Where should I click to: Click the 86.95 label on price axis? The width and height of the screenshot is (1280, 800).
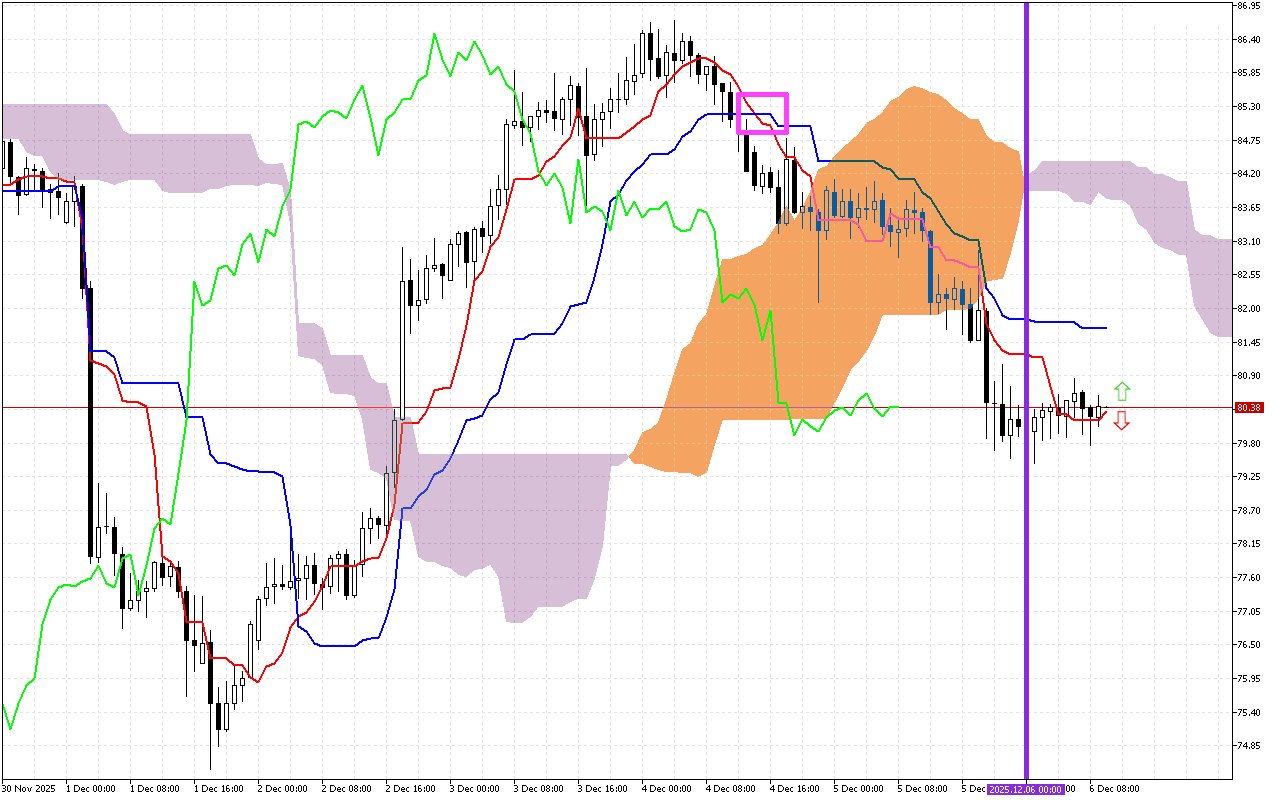(1248, 6)
